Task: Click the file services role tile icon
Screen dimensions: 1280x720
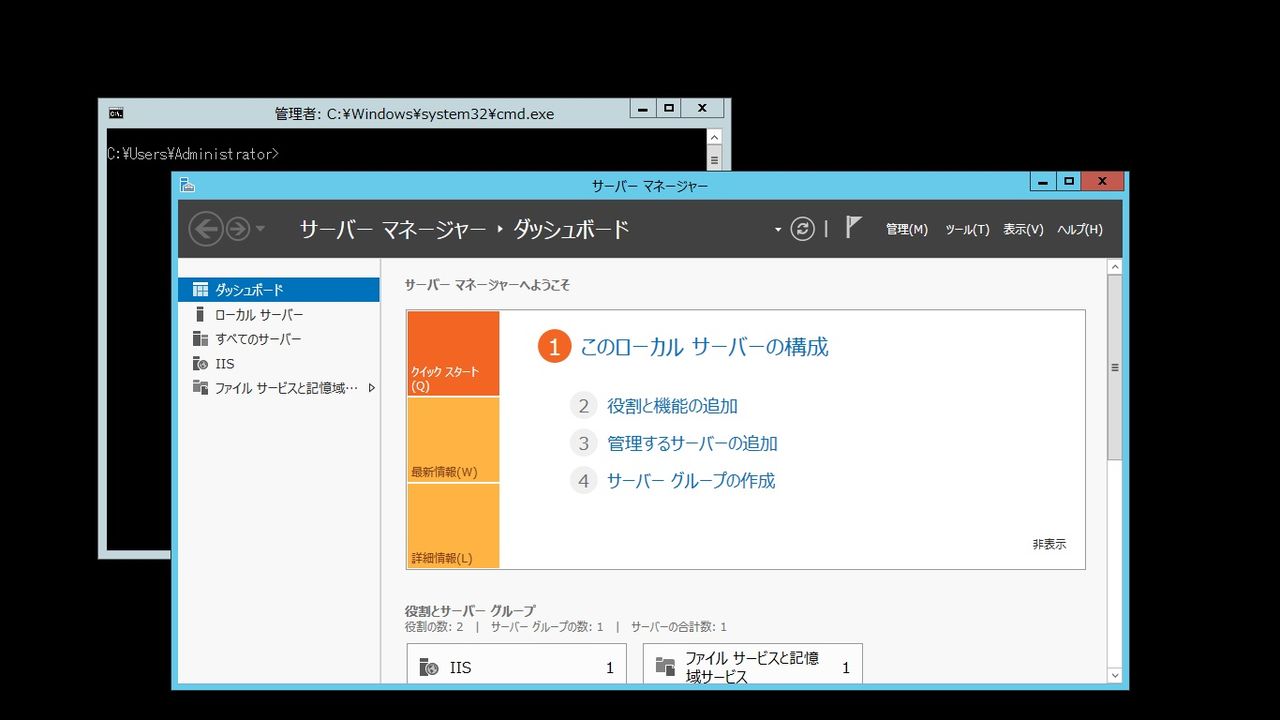Action: (665, 667)
